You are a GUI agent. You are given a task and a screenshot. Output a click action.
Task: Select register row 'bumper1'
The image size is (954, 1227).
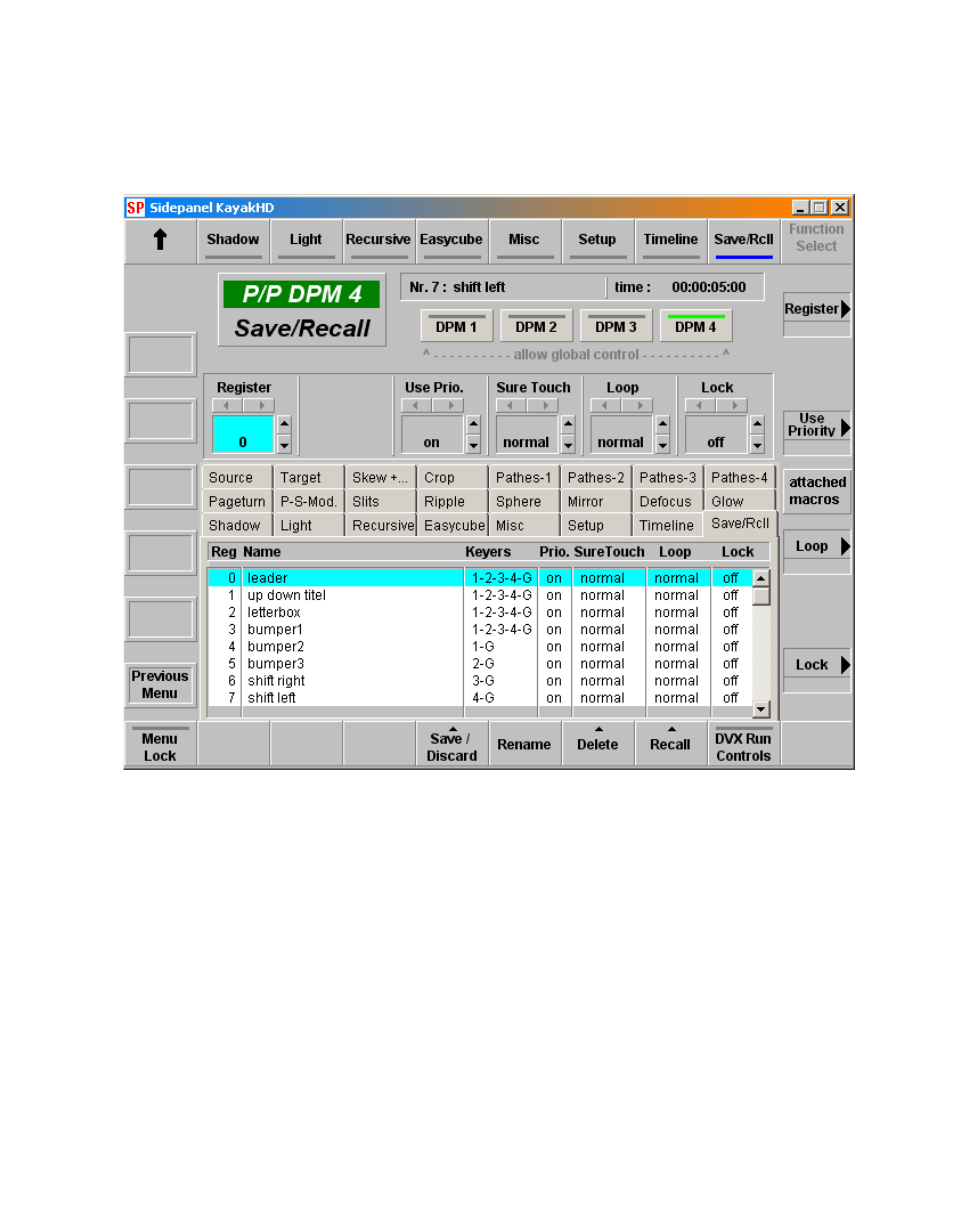(480, 629)
